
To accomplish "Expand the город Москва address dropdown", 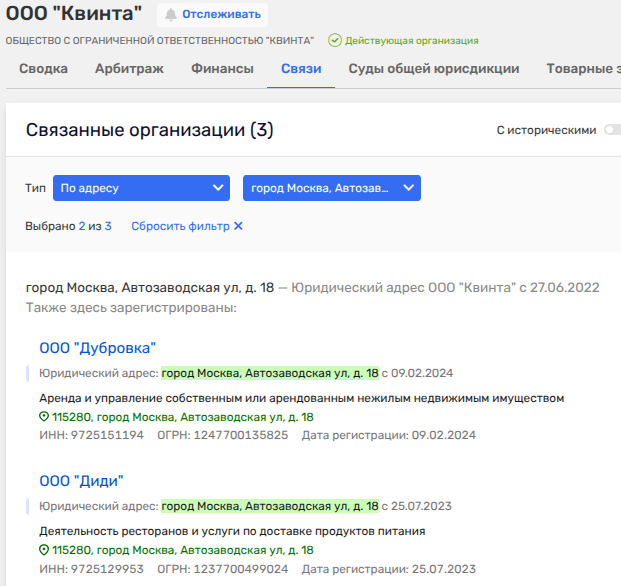I will click(x=331, y=188).
